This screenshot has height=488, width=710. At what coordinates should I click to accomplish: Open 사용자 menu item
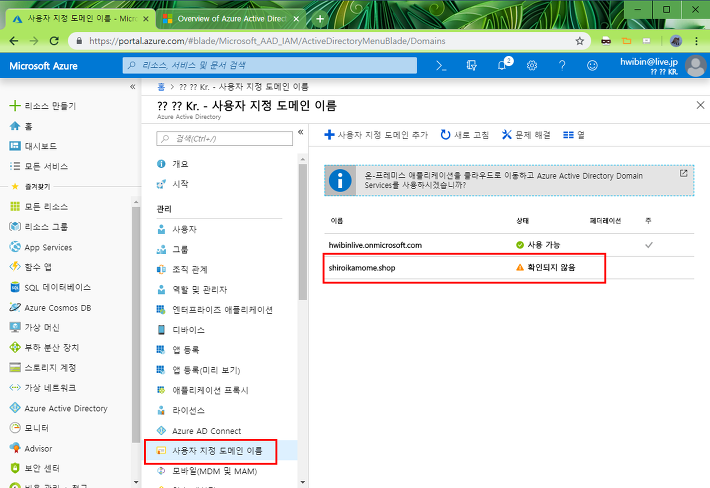tap(177, 230)
